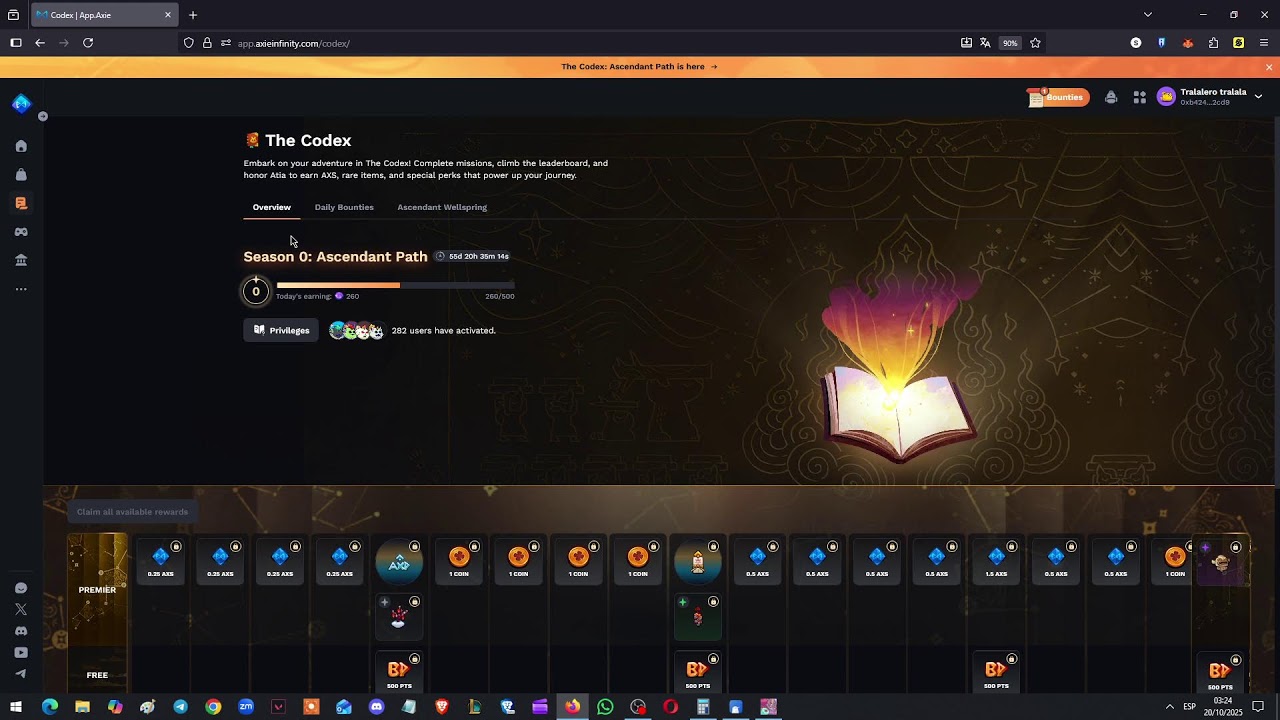This screenshot has width=1280, height=720.
Task: Open 'The Codex: Ascendant Path is here' link
Action: coord(639,67)
